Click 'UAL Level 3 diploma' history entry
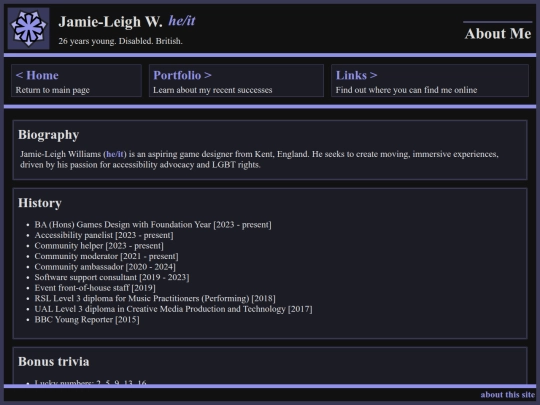This screenshot has width=540, height=405. click(173, 309)
